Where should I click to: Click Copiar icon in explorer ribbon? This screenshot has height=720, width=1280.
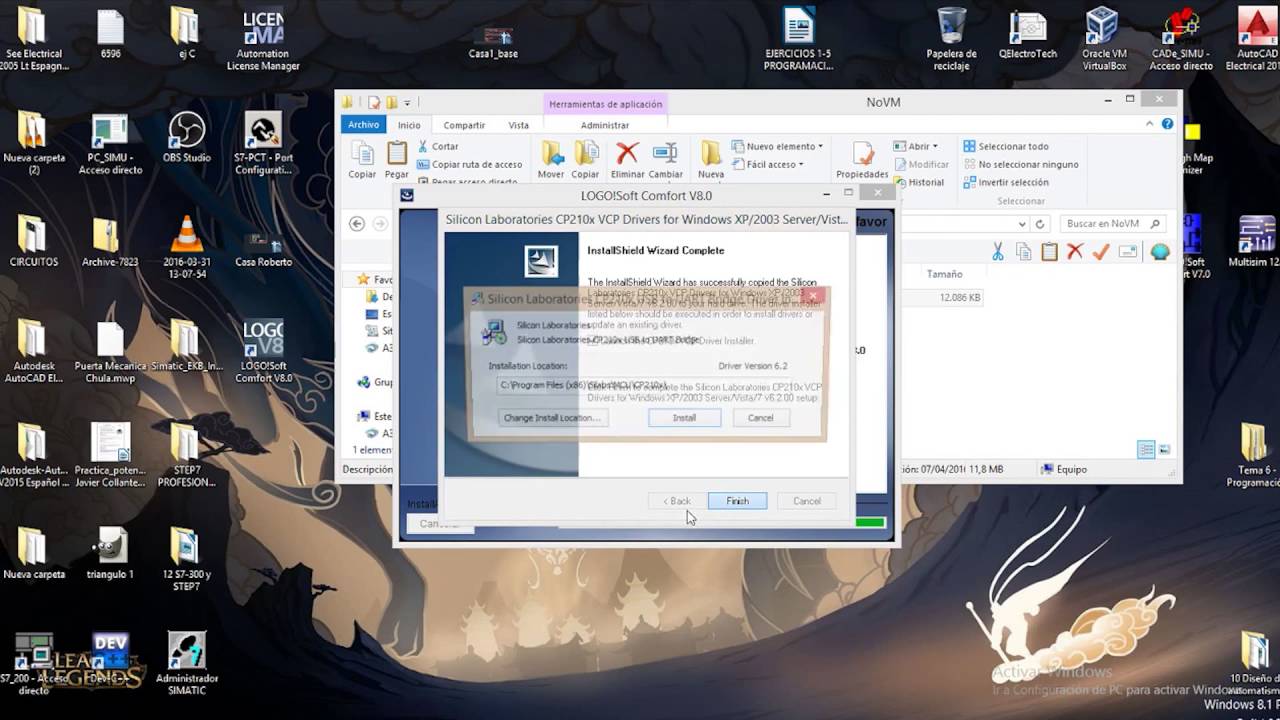coord(362,160)
